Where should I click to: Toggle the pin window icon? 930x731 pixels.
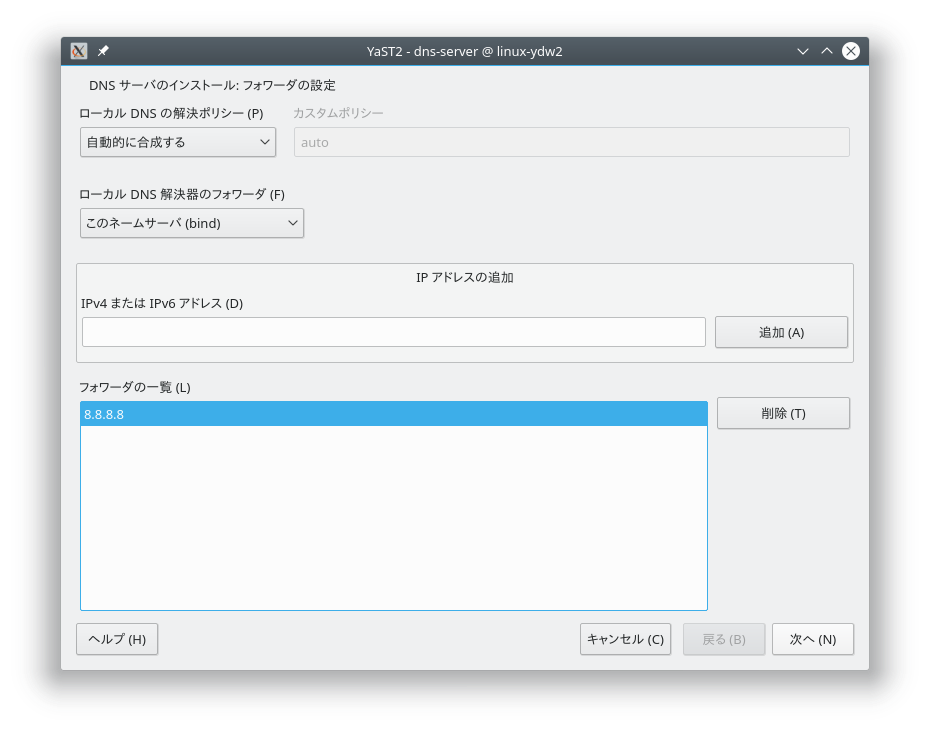click(x=103, y=51)
